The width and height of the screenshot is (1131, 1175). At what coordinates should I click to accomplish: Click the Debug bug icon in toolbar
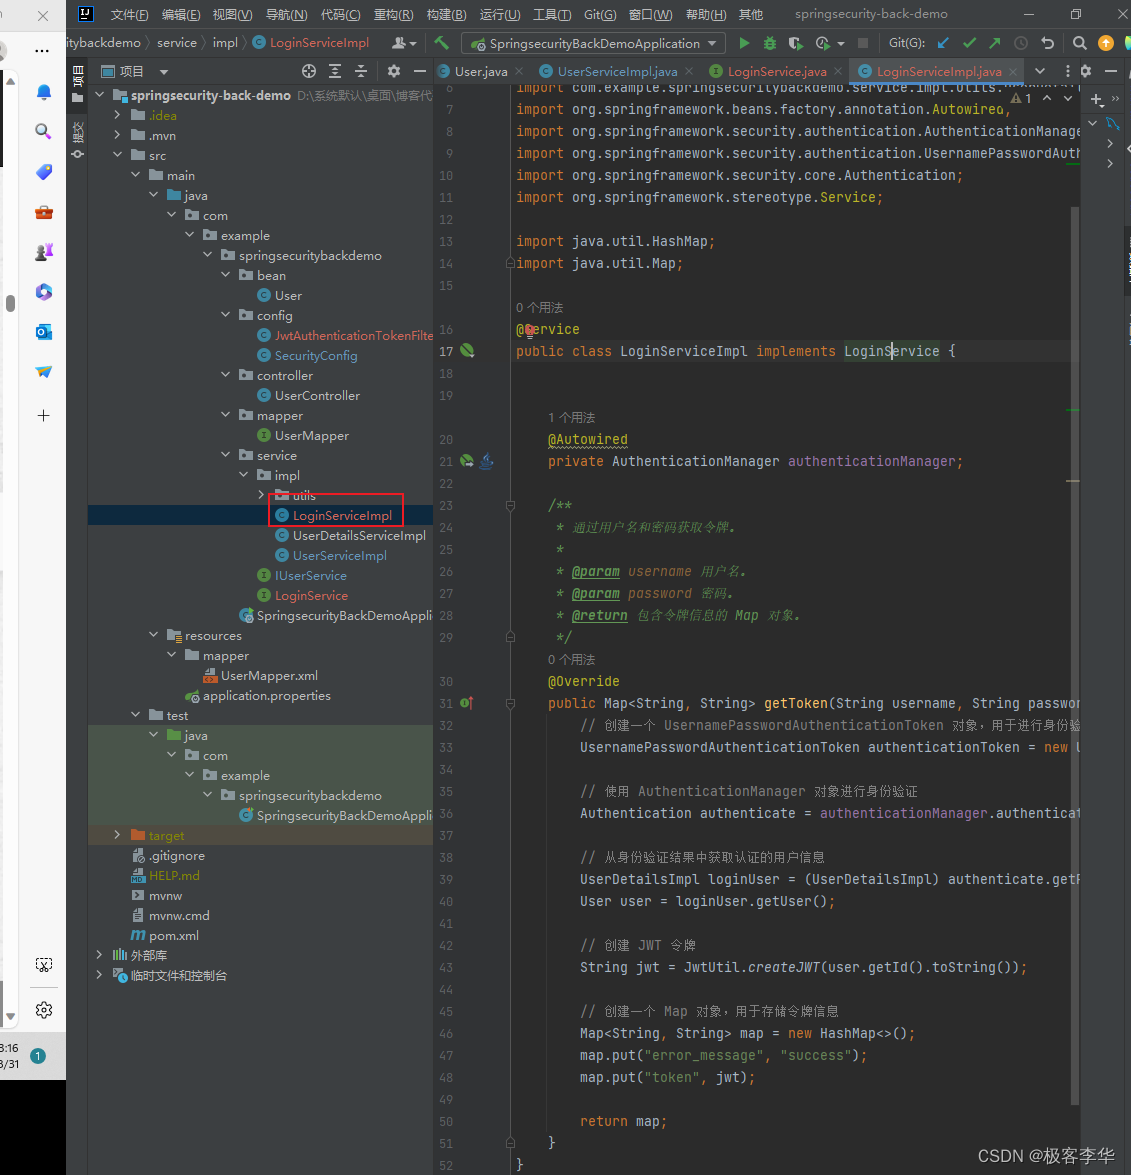click(x=770, y=43)
